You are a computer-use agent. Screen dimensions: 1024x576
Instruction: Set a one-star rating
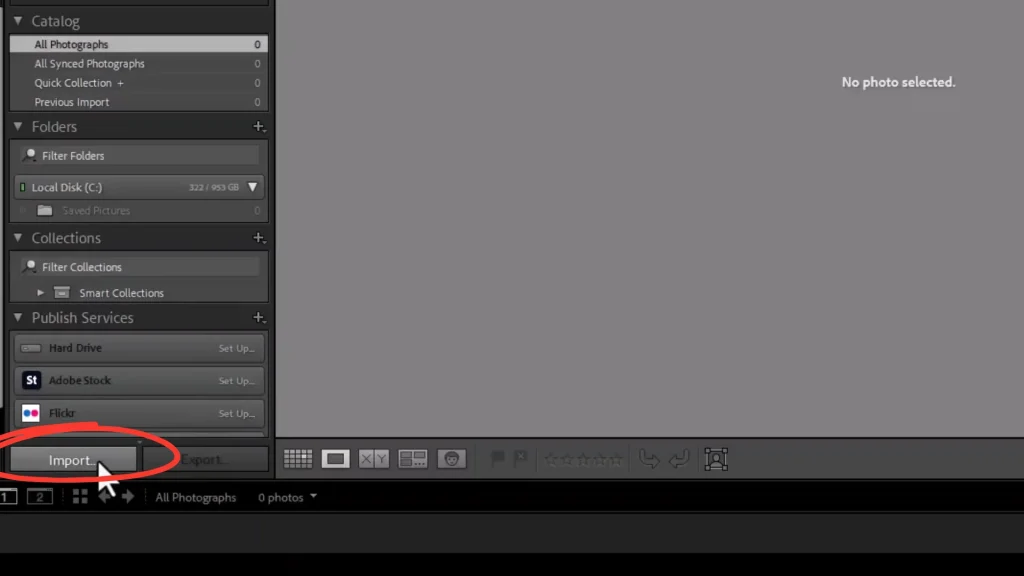pos(552,460)
